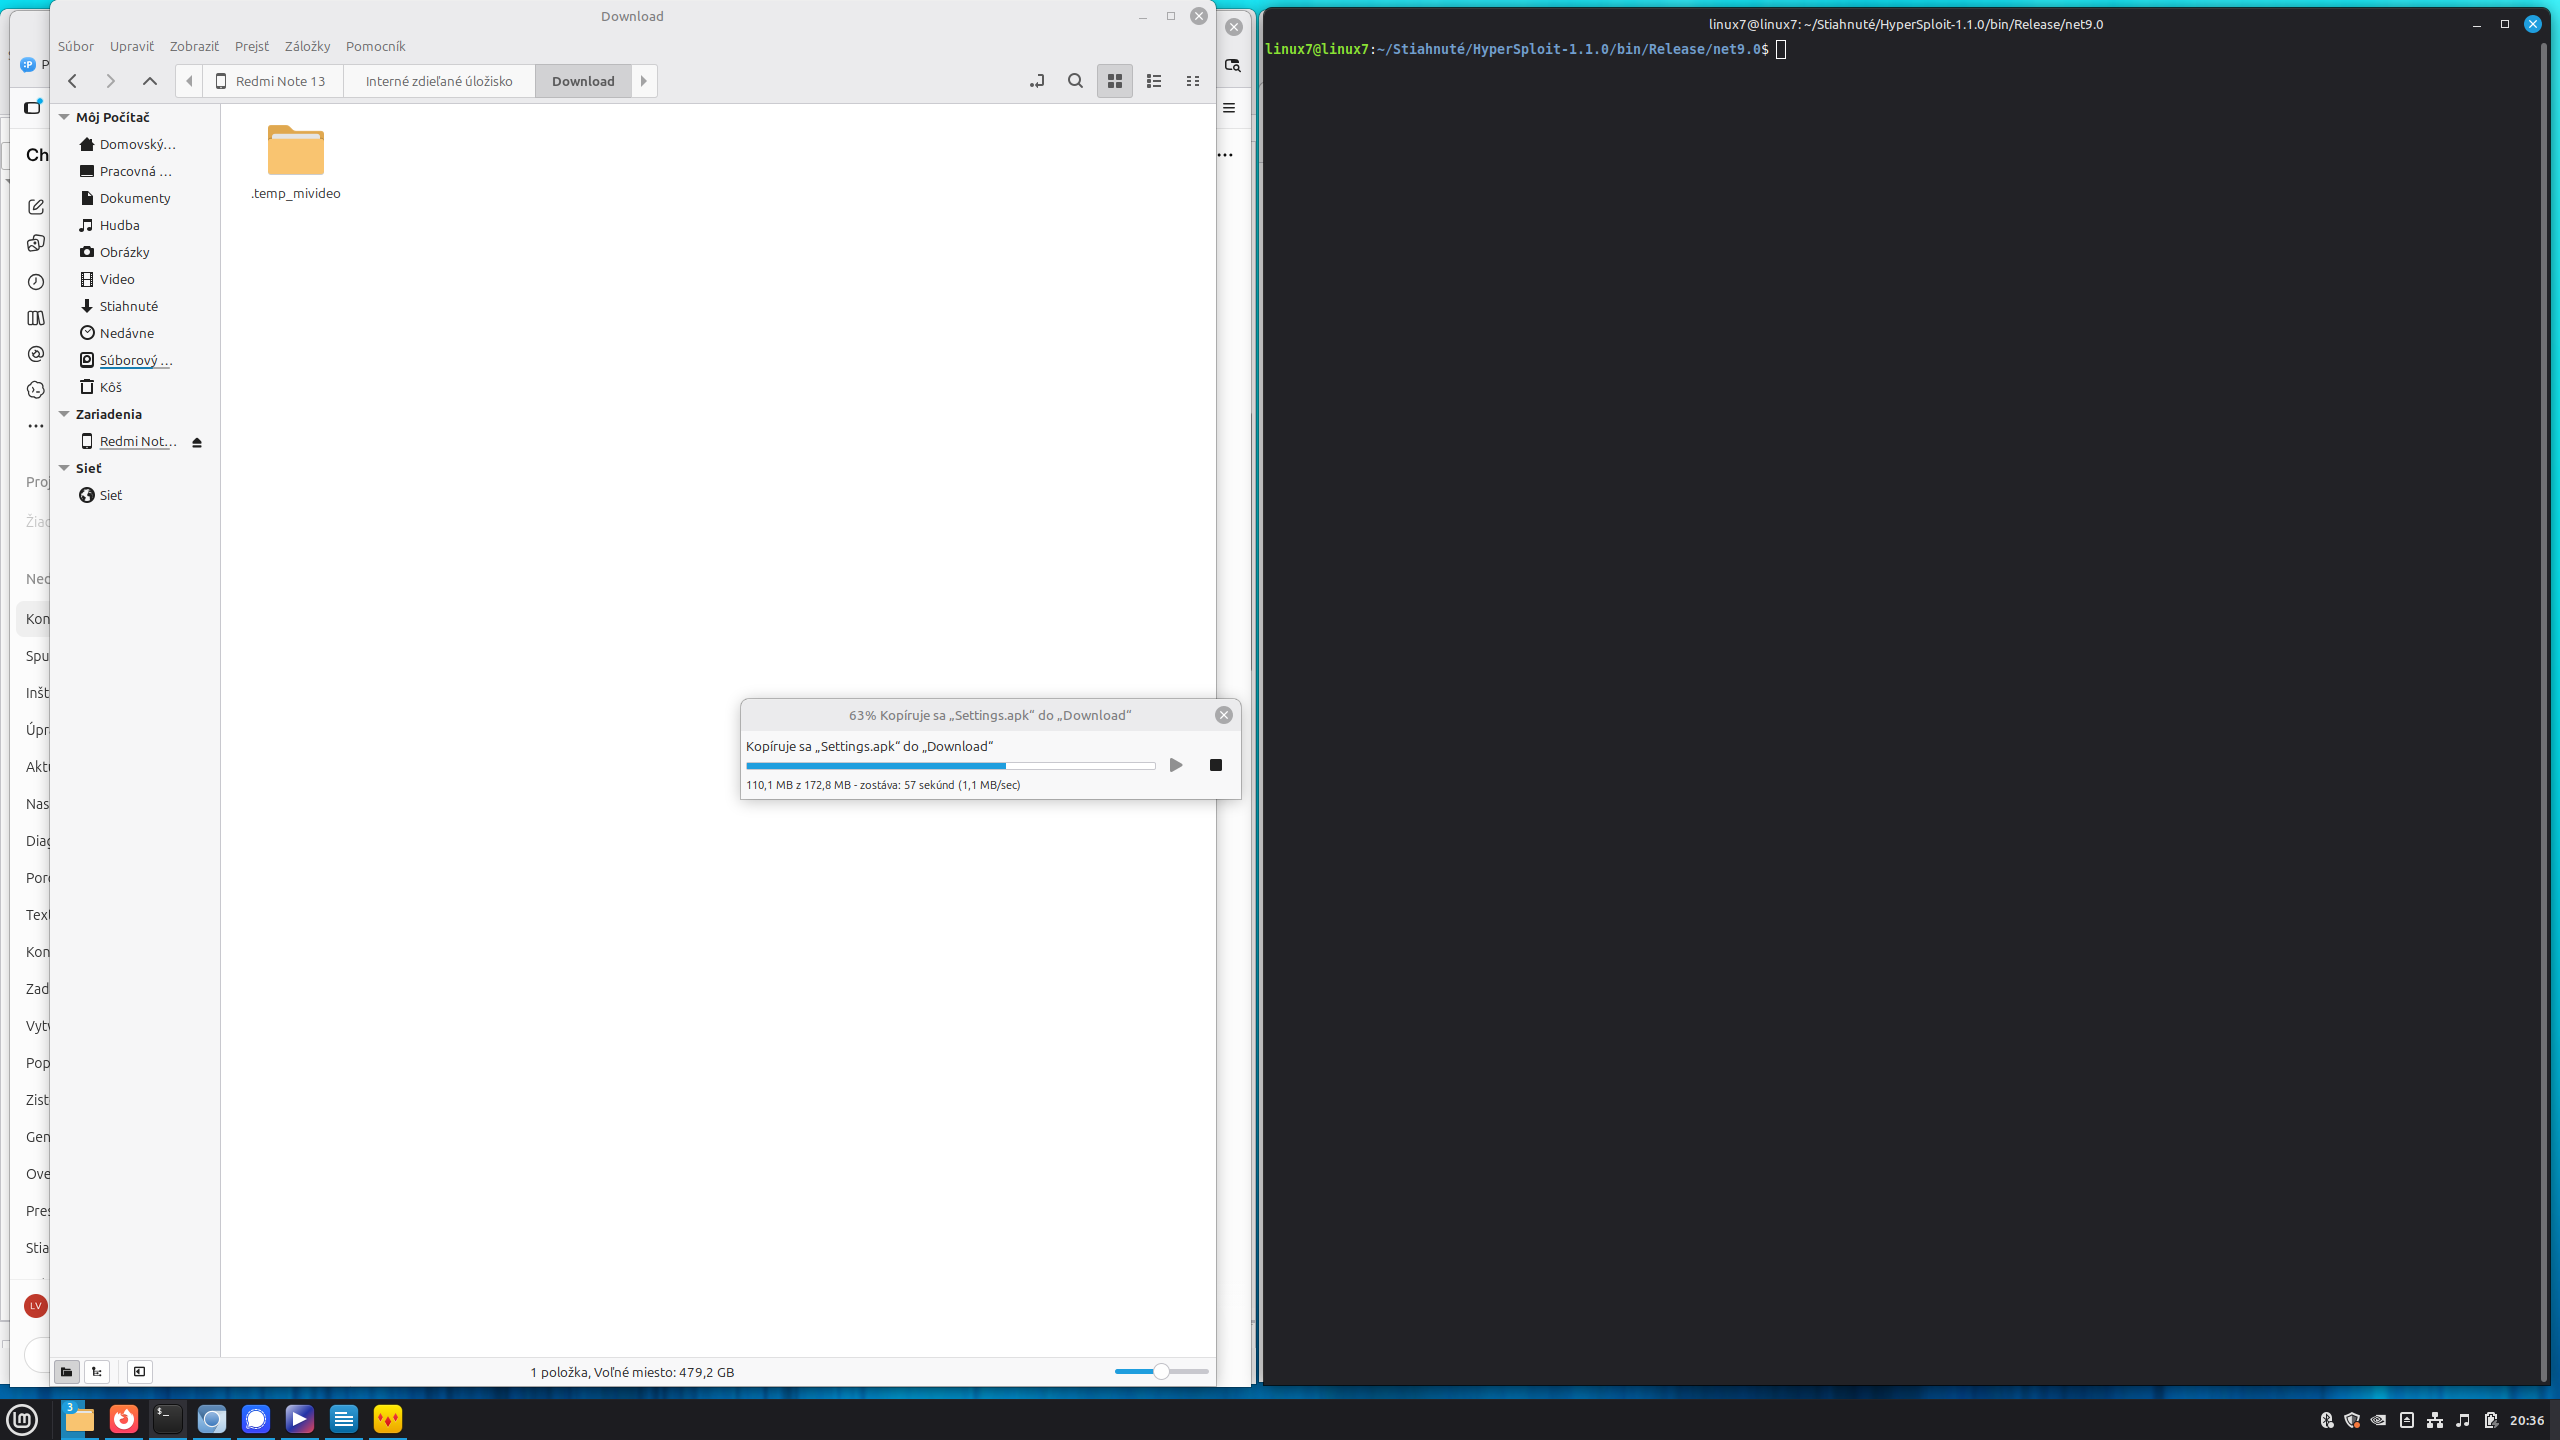
Task: Go back with the left arrow button
Action: (73, 81)
